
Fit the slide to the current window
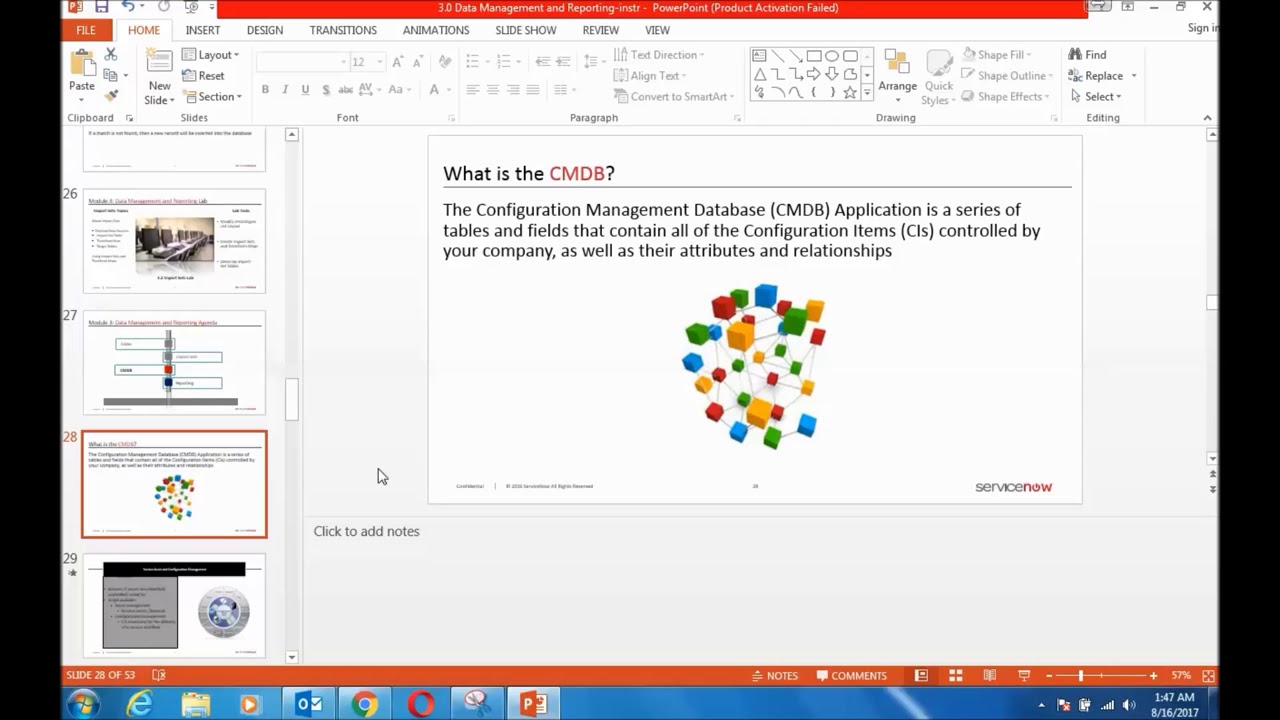click(x=1209, y=676)
